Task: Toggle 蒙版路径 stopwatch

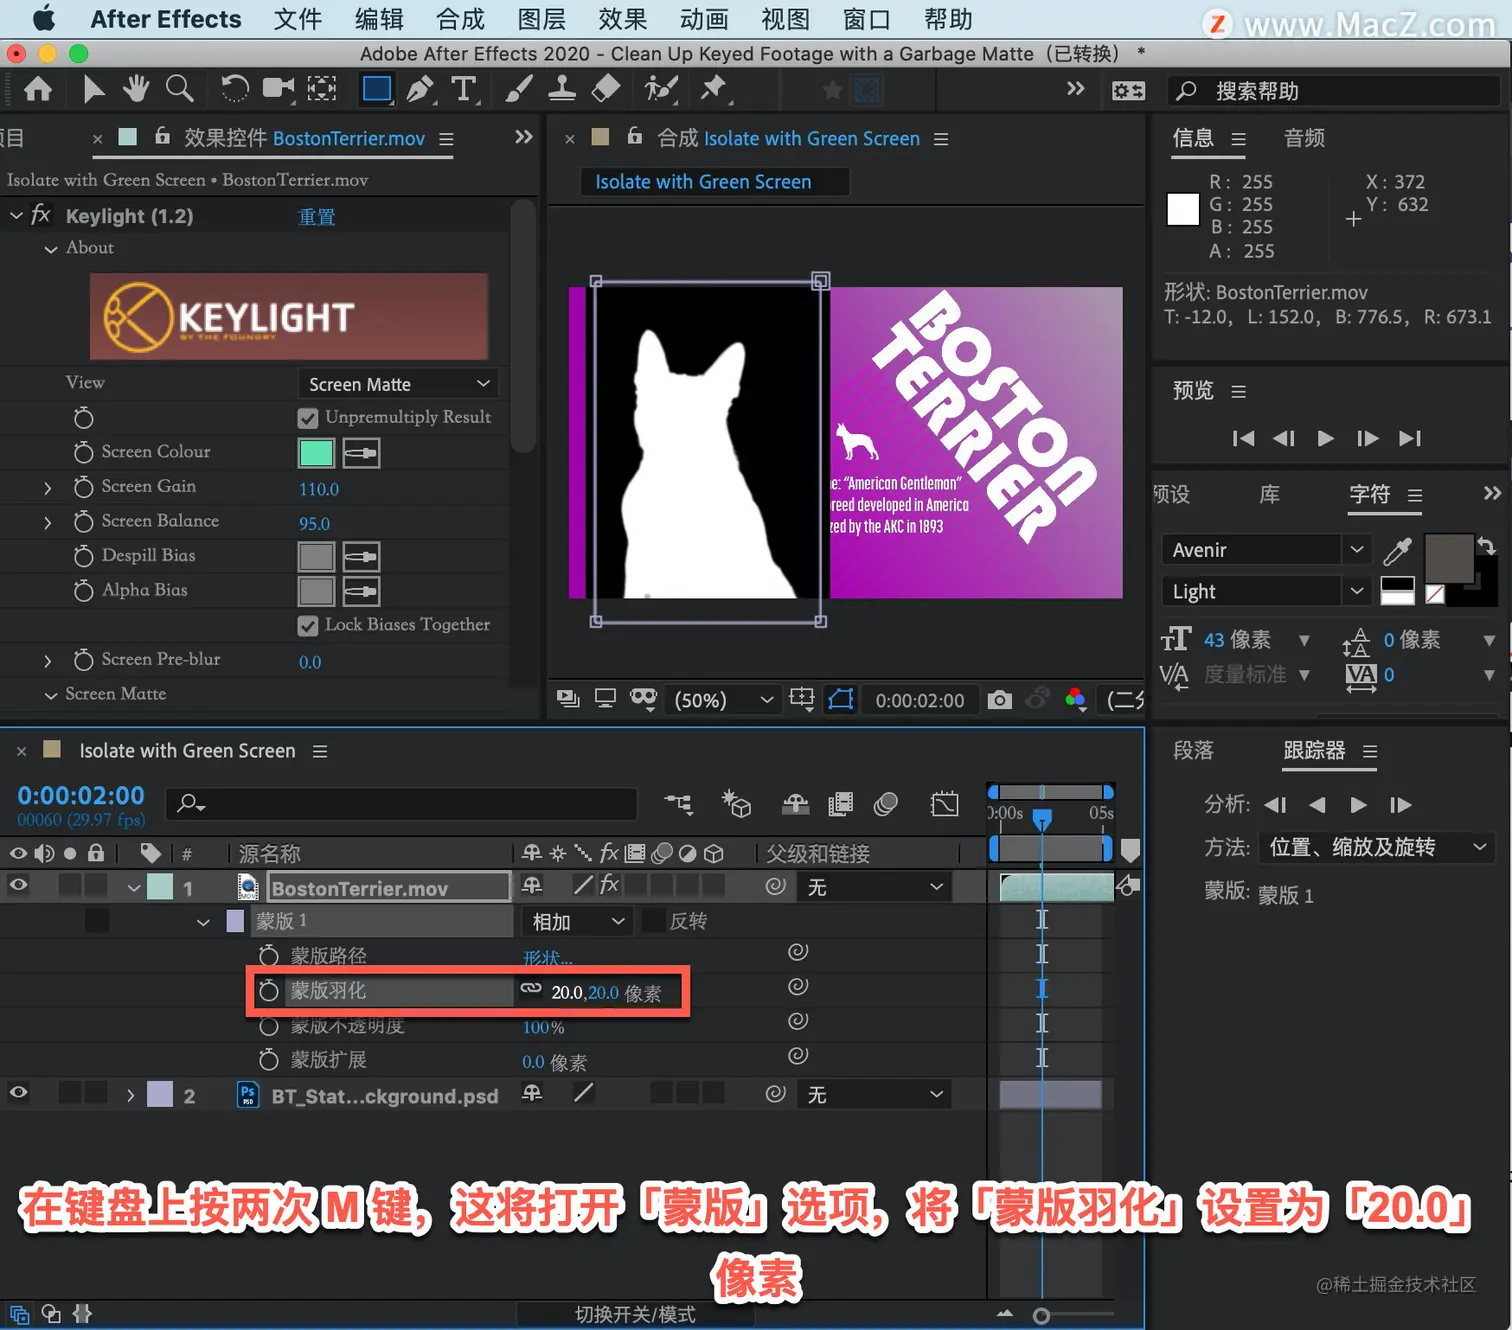Action: click(268, 956)
